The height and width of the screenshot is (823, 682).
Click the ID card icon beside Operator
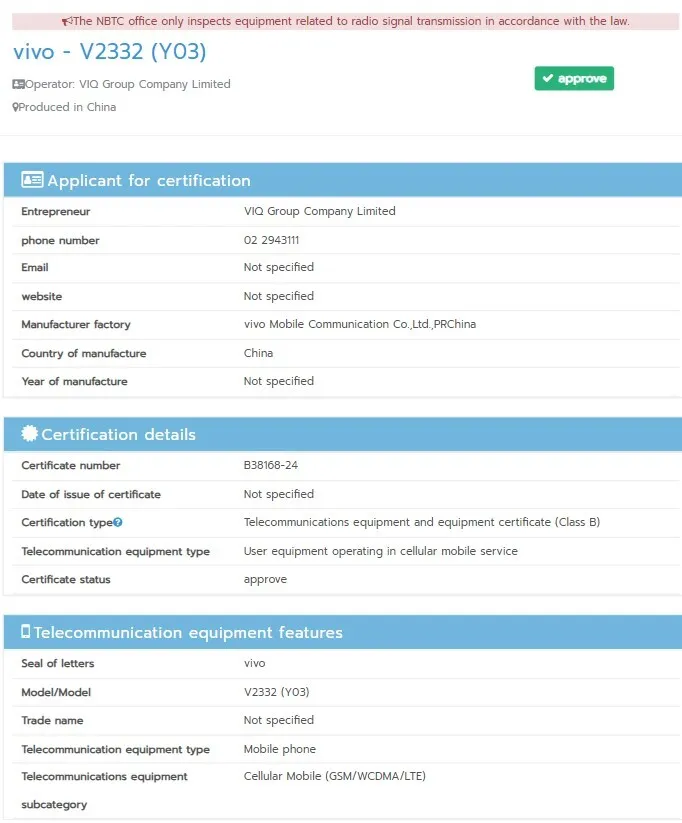pos(18,85)
